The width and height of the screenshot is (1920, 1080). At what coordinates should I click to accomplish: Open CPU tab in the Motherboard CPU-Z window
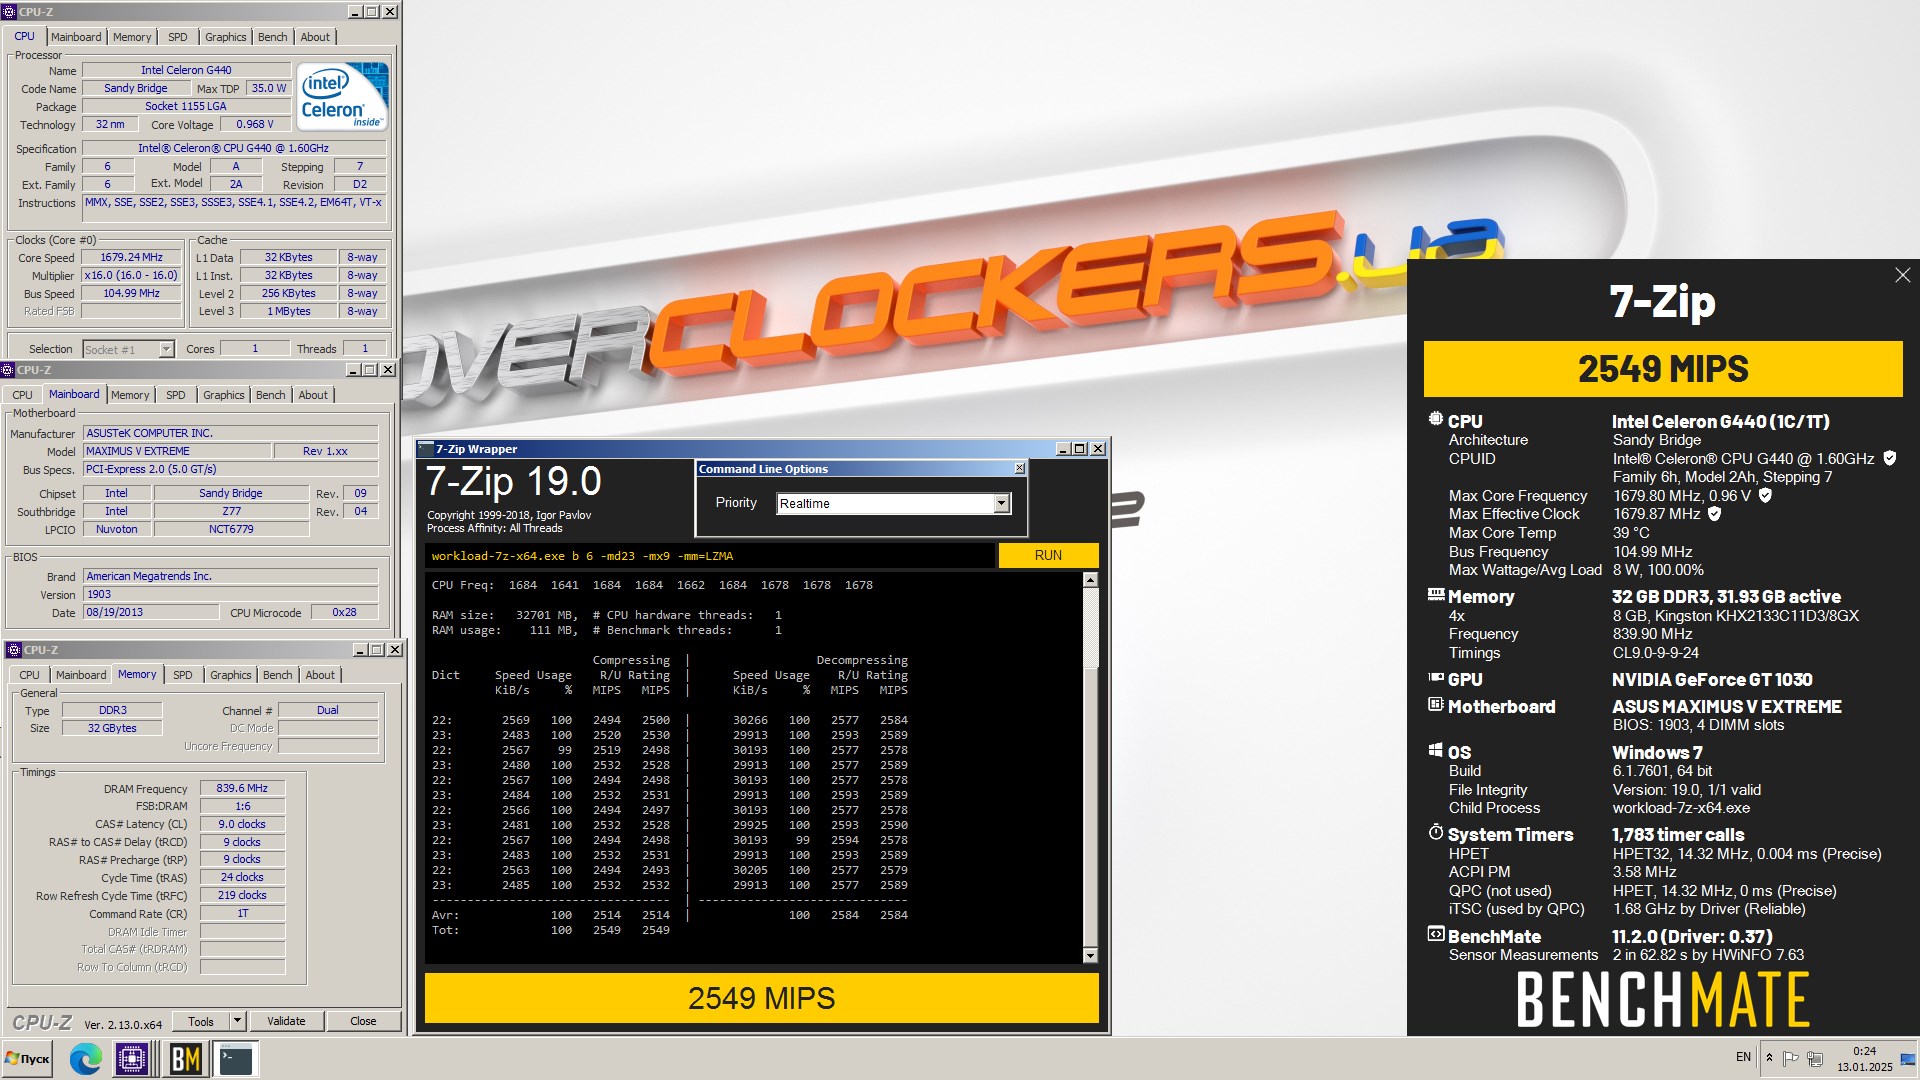pos(22,395)
